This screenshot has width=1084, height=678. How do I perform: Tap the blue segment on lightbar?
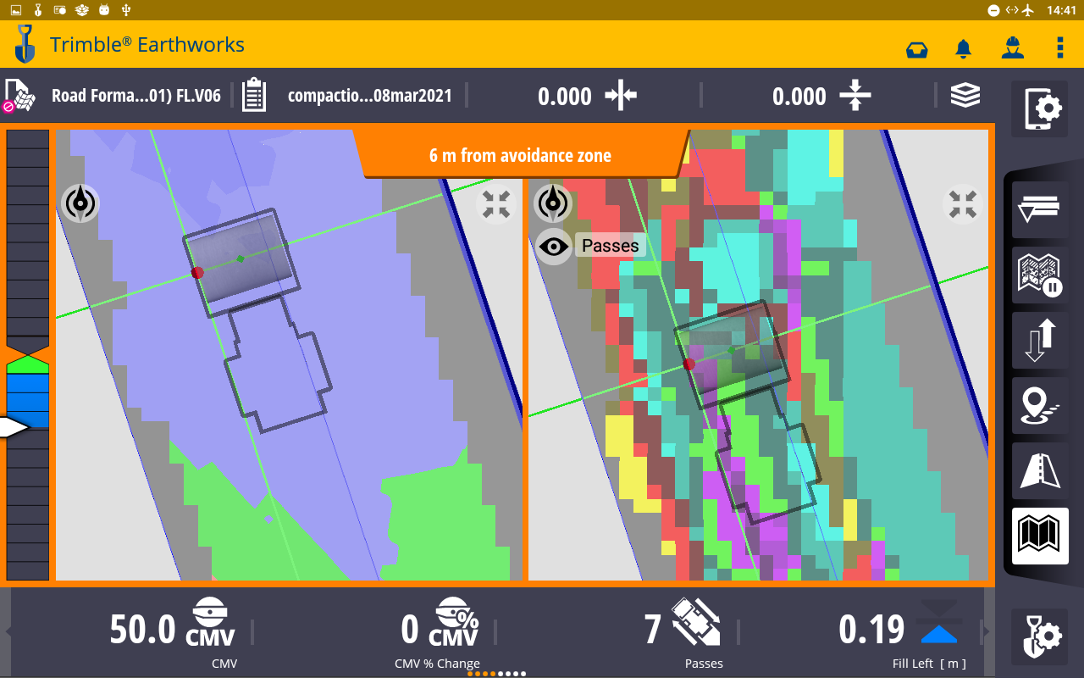[x=28, y=400]
